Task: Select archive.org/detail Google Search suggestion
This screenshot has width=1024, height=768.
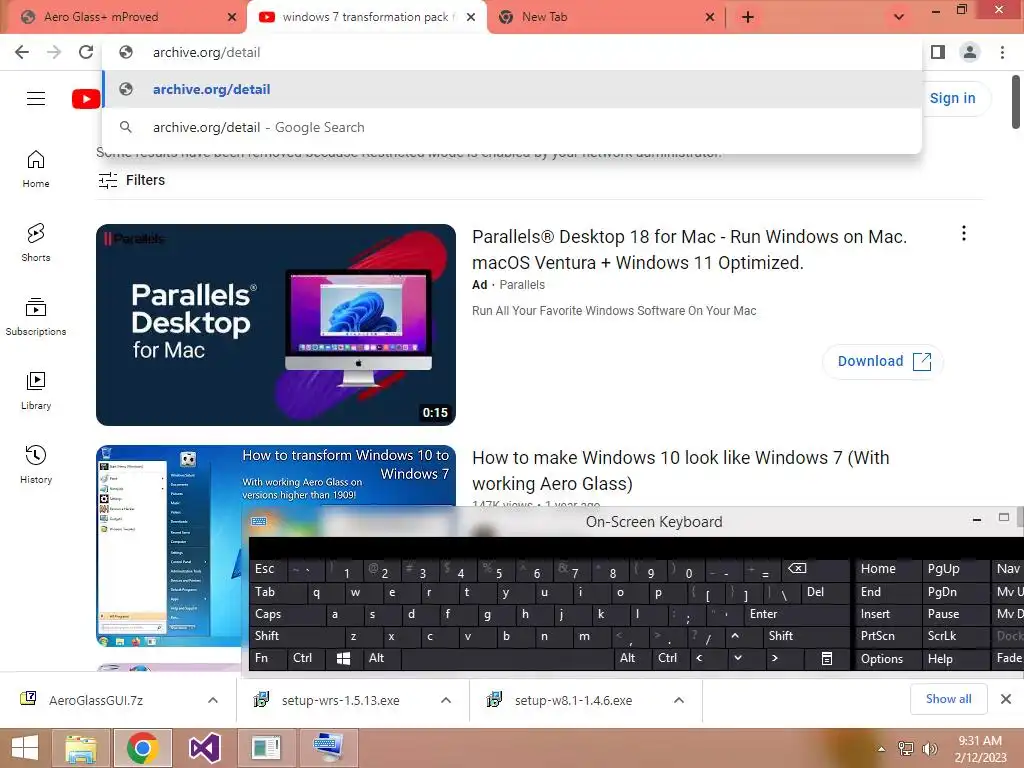Action: pos(512,127)
